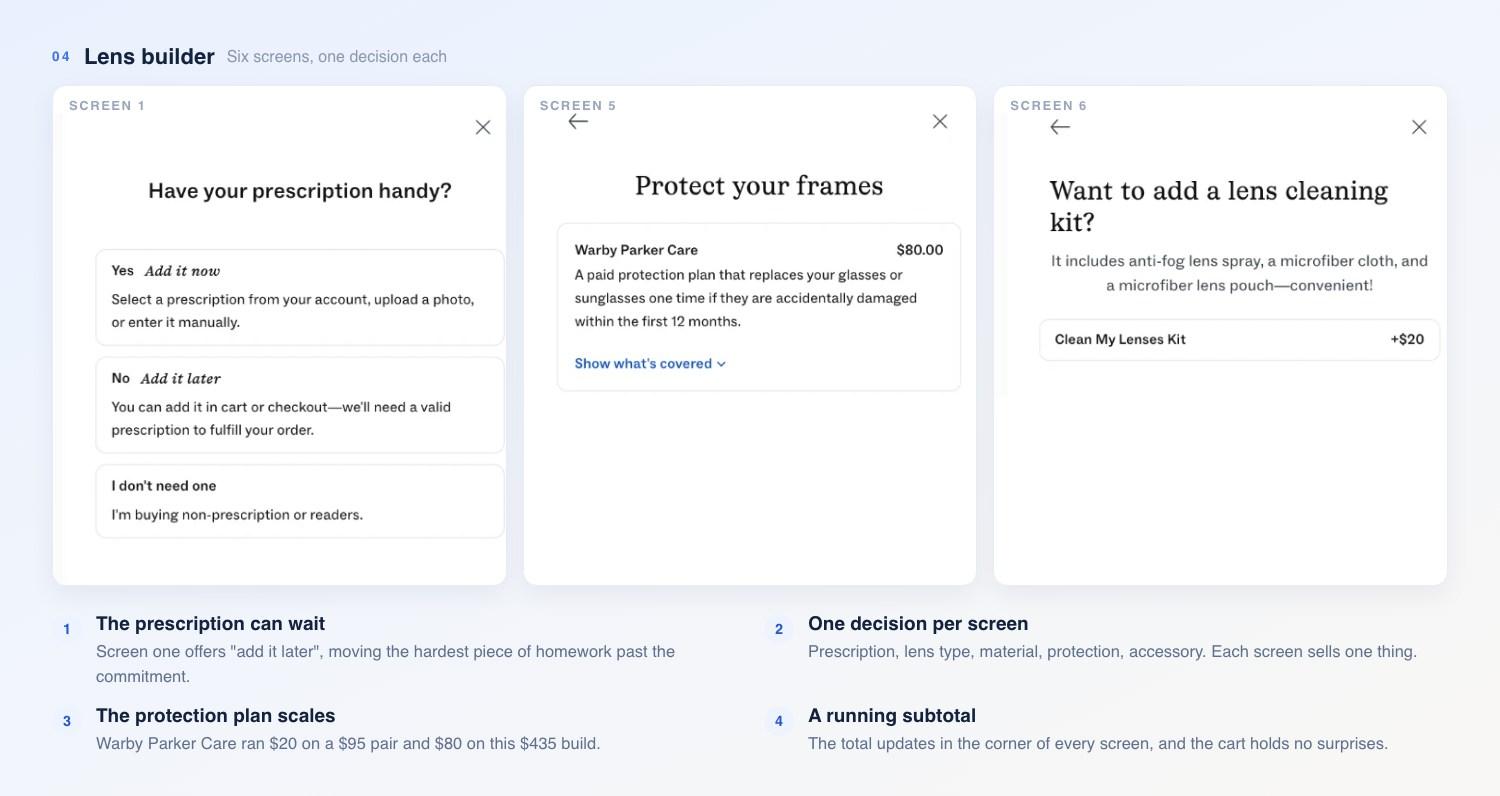
Task: Click the SCREEN 1 label
Action: click(107, 106)
